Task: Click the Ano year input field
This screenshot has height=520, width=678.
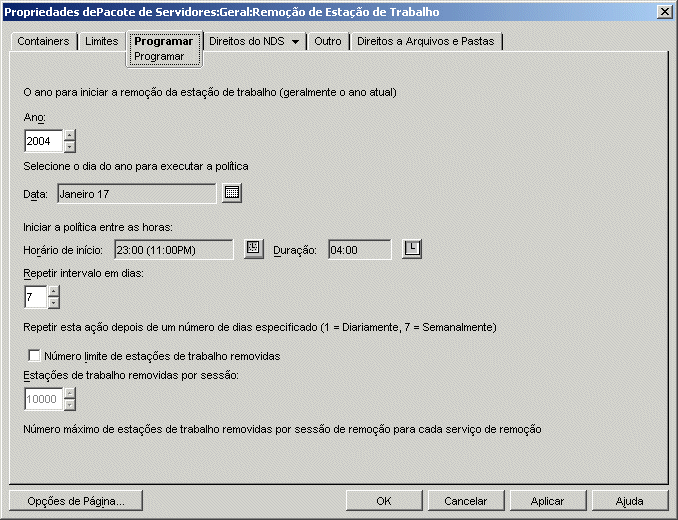Action: click(44, 141)
